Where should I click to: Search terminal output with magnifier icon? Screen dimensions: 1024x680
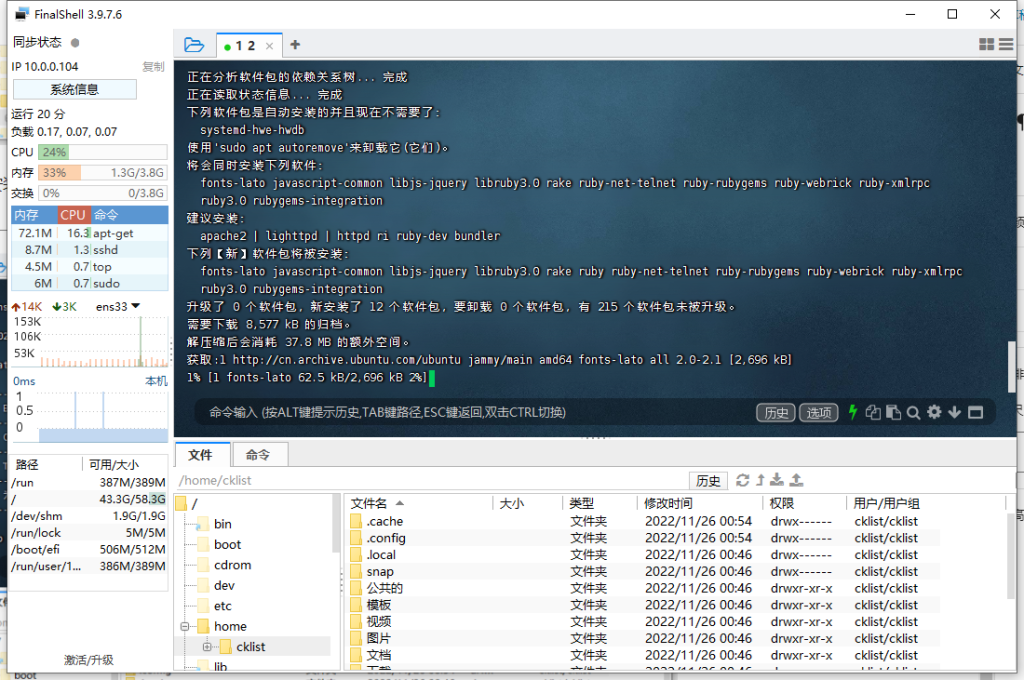pos(914,412)
